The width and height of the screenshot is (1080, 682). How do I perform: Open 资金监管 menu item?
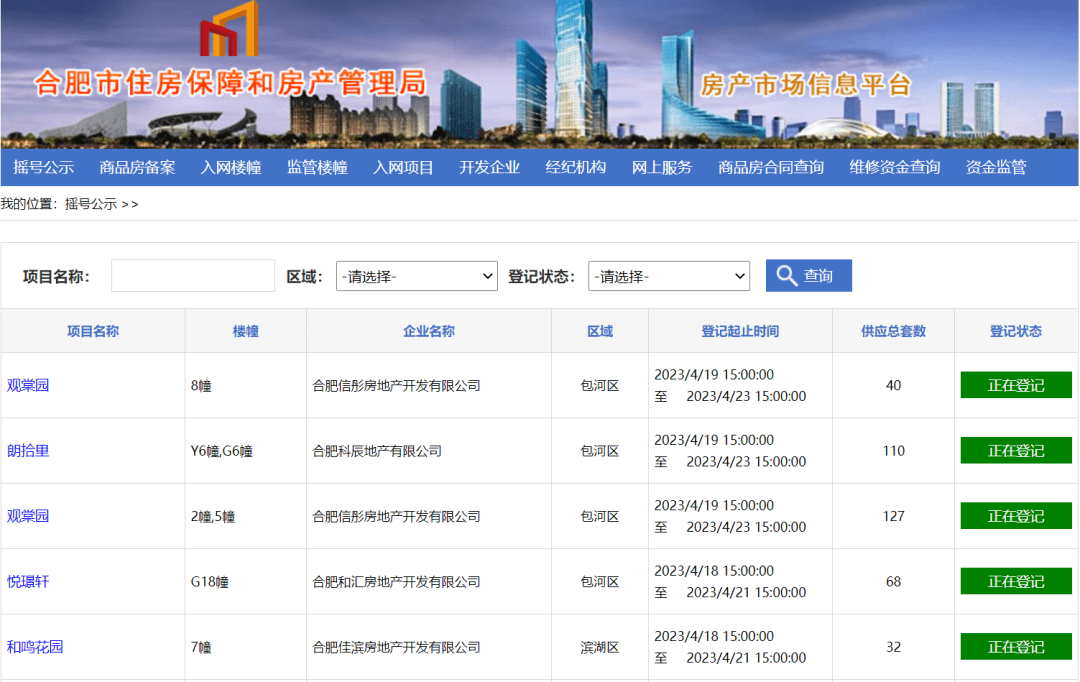tap(996, 167)
